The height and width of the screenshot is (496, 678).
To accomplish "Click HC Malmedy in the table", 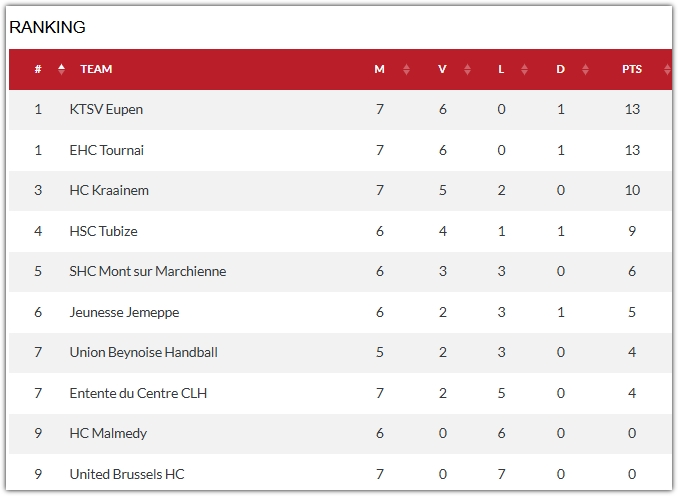I will pos(108,433).
